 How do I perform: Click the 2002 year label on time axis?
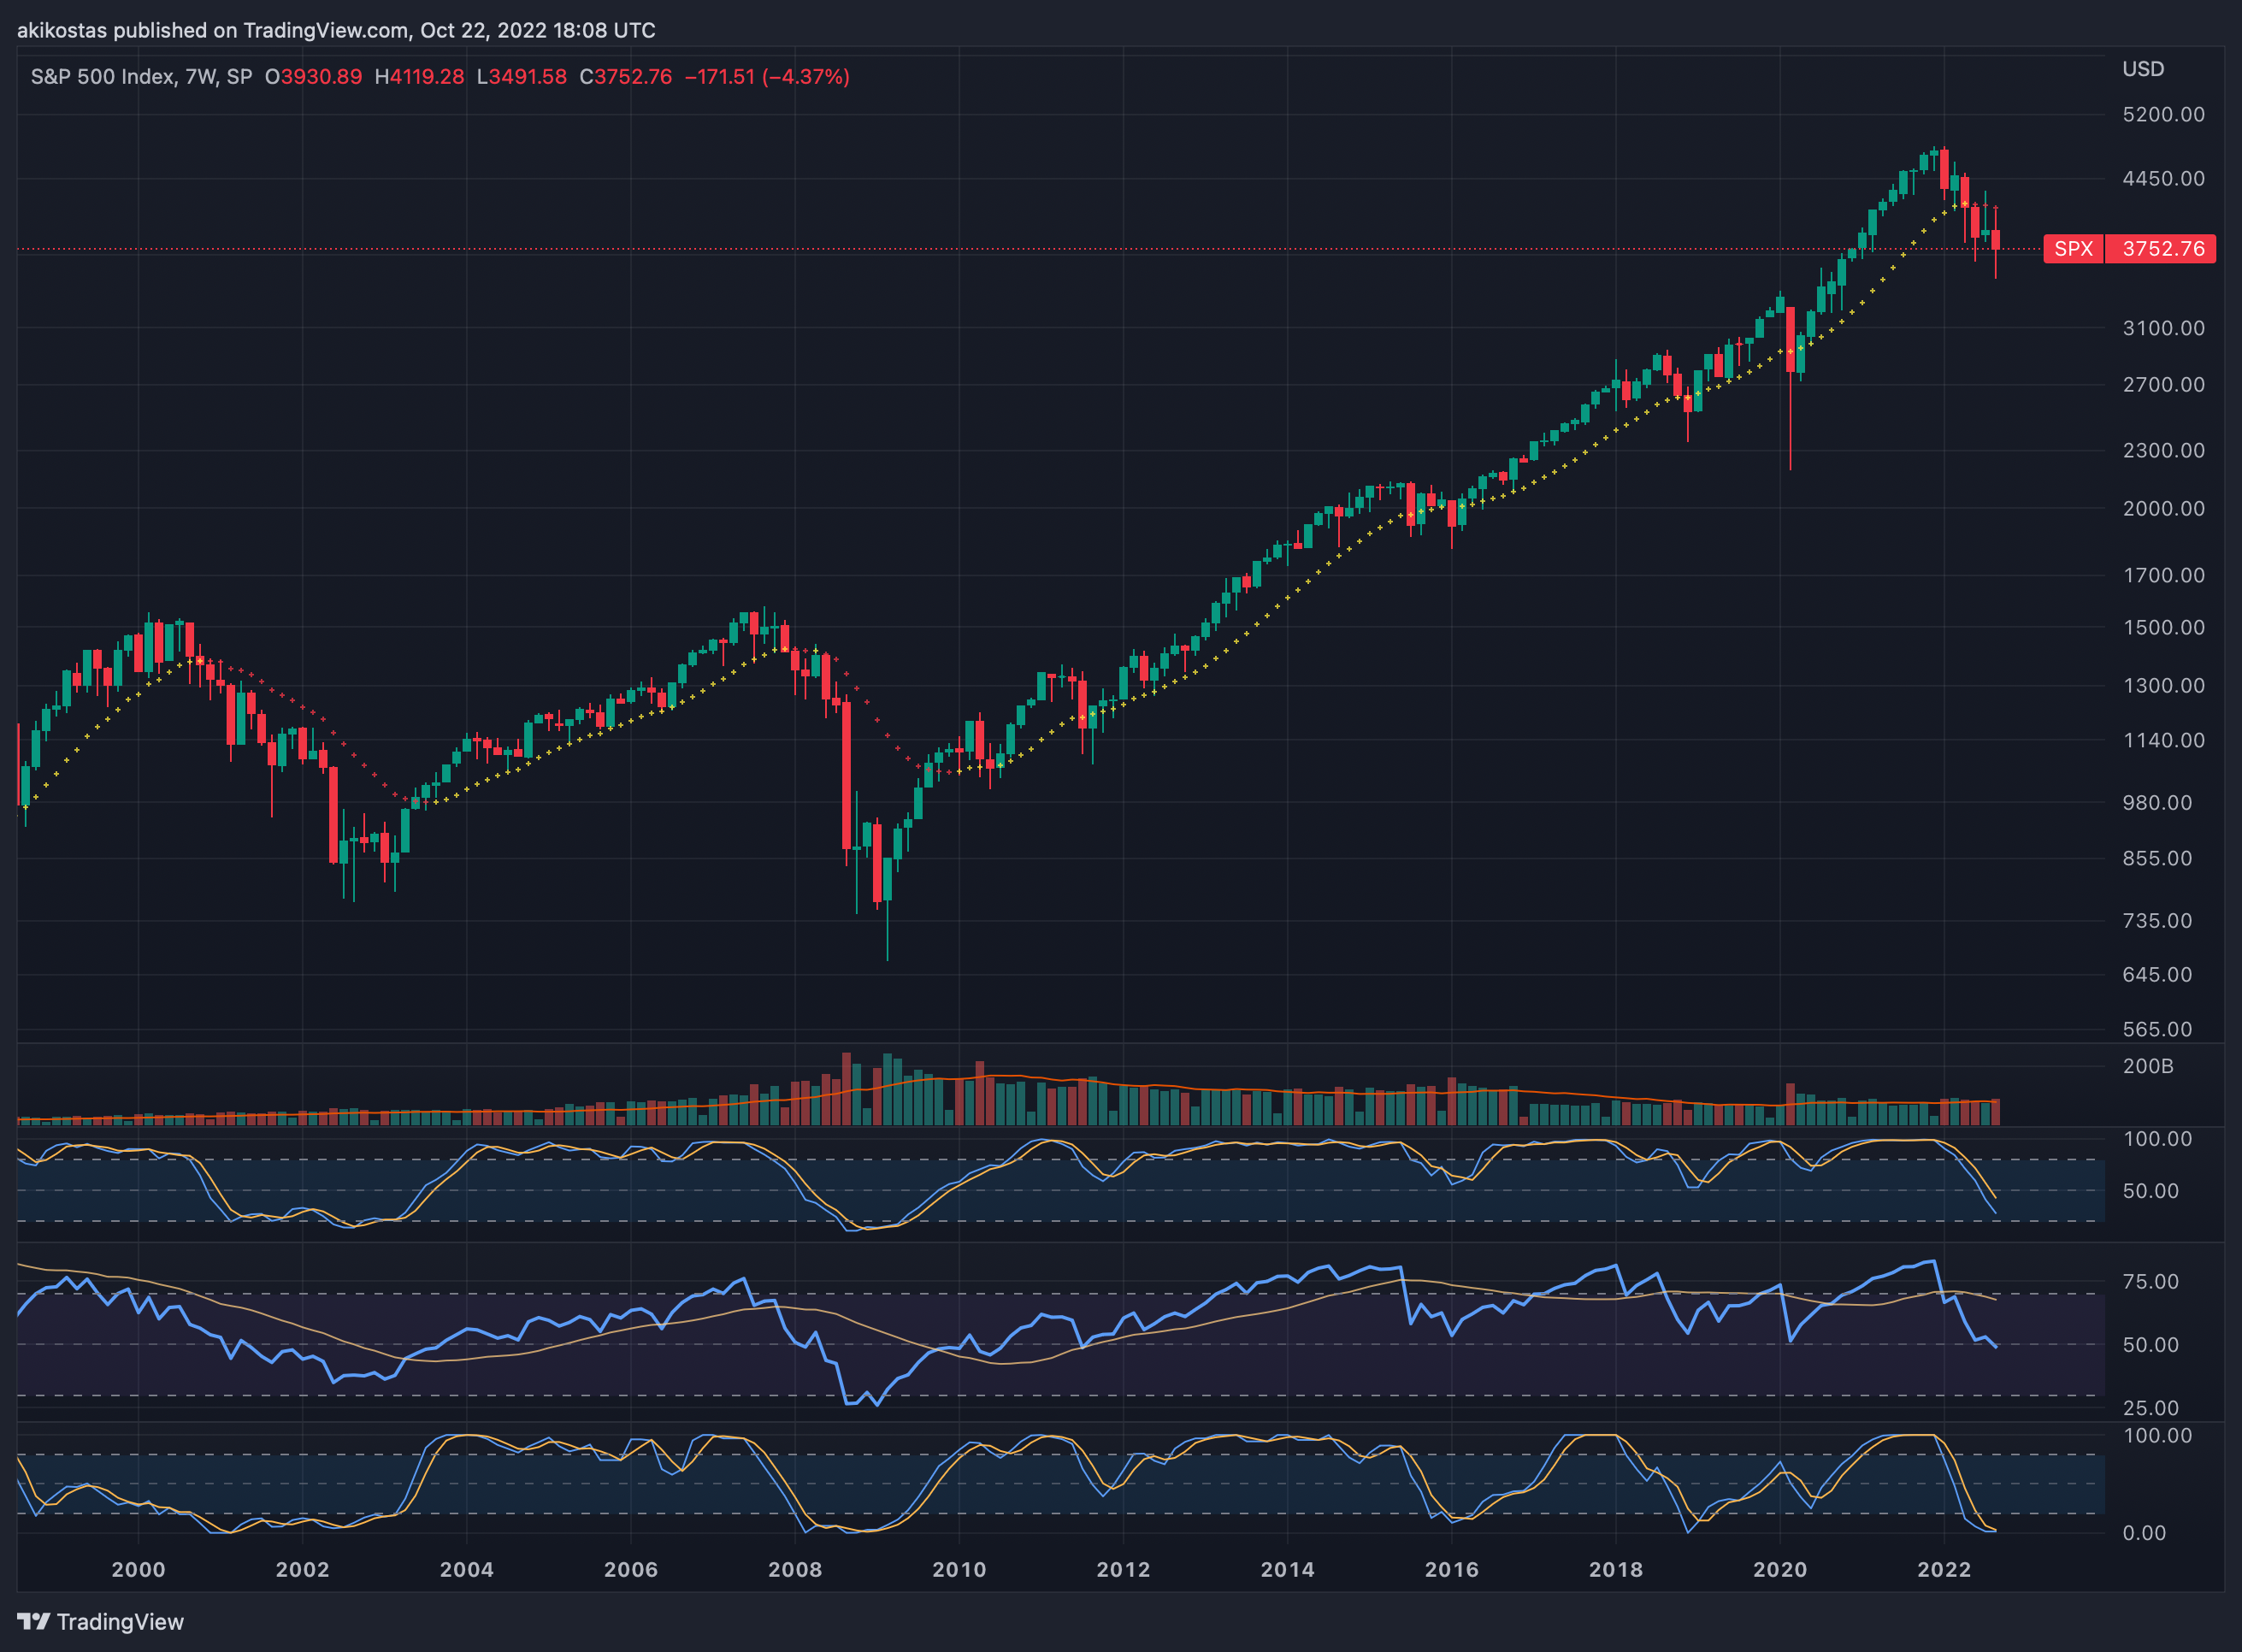(302, 1569)
